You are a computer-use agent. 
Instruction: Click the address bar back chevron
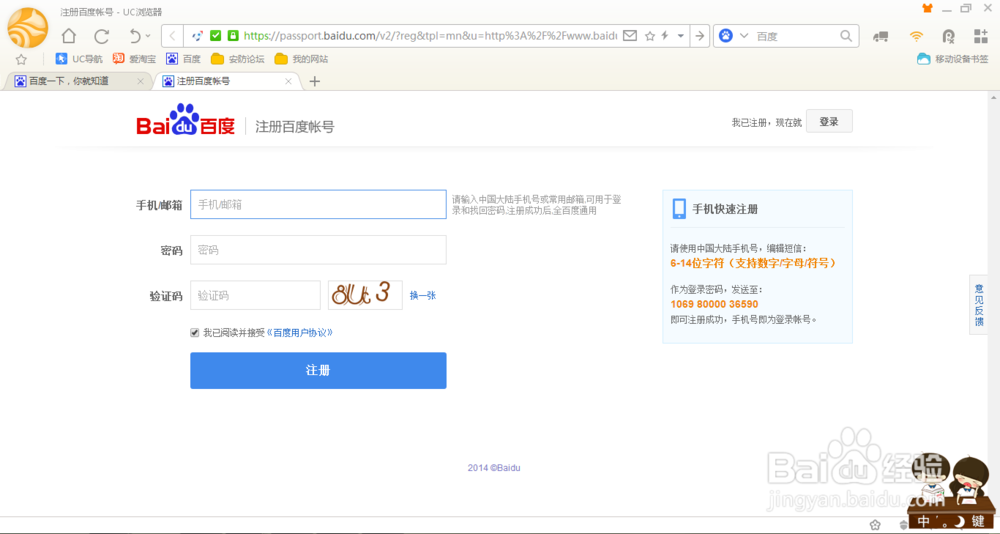pos(173,36)
